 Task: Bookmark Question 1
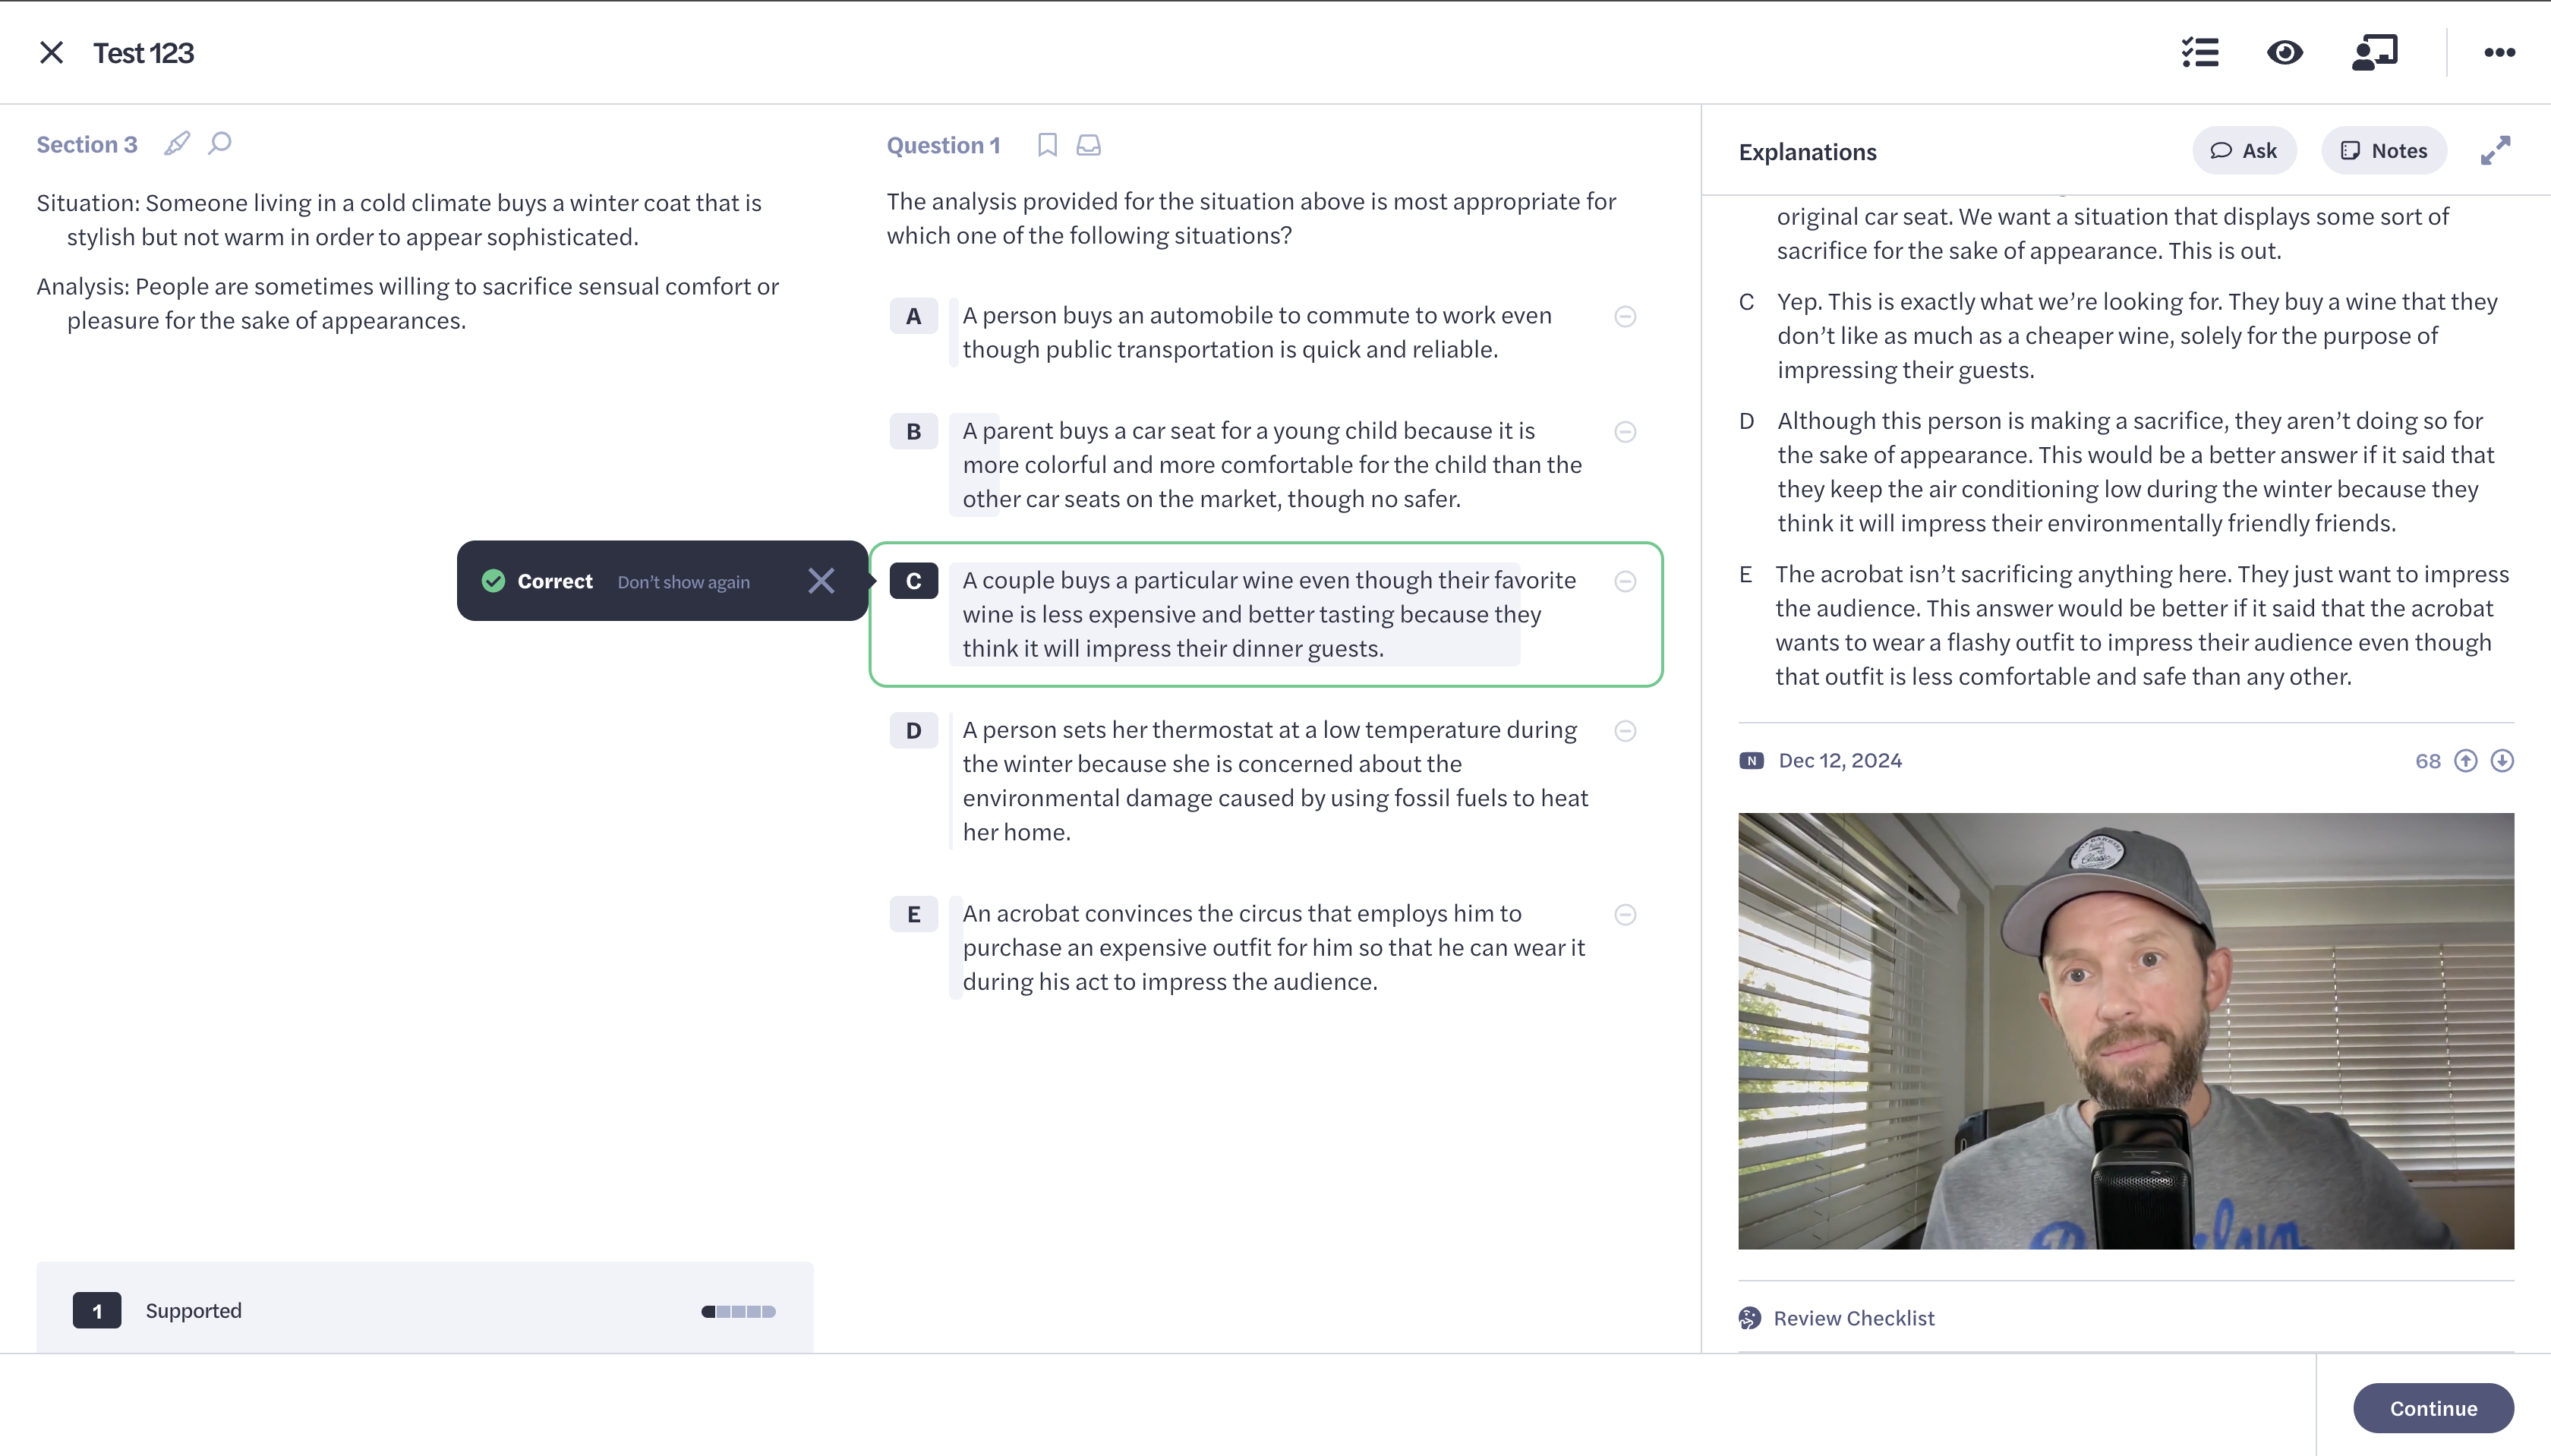pyautogui.click(x=1047, y=145)
